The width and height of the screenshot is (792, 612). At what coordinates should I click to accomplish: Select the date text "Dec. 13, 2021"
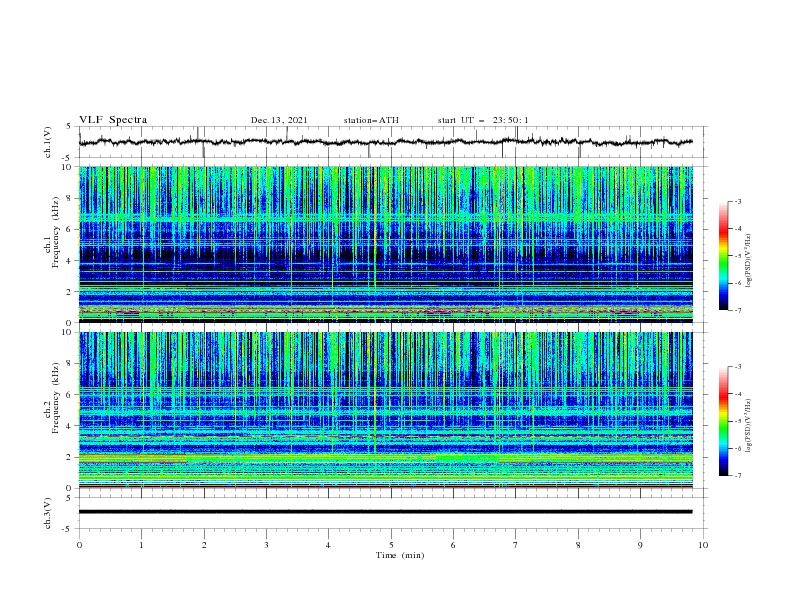pyautogui.click(x=279, y=120)
